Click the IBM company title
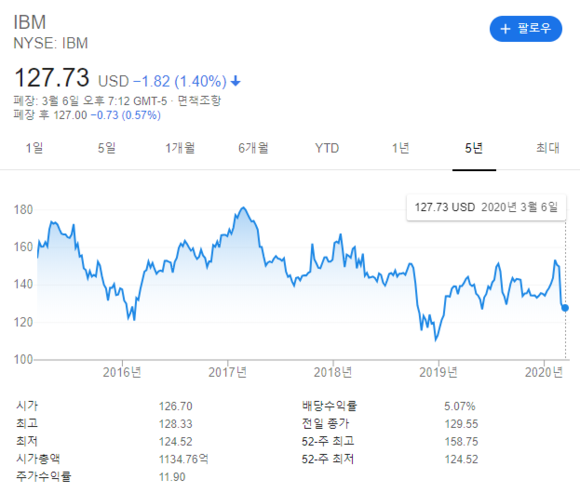This screenshot has height=493, width=580. 30,22
